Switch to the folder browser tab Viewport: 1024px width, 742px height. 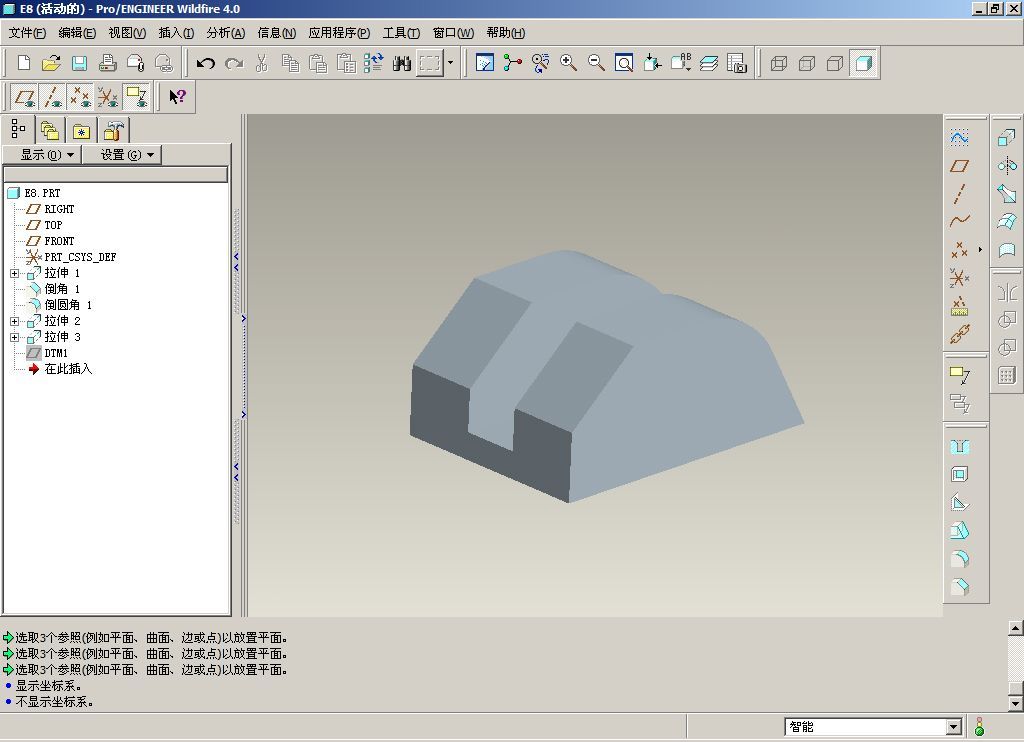(x=50, y=131)
